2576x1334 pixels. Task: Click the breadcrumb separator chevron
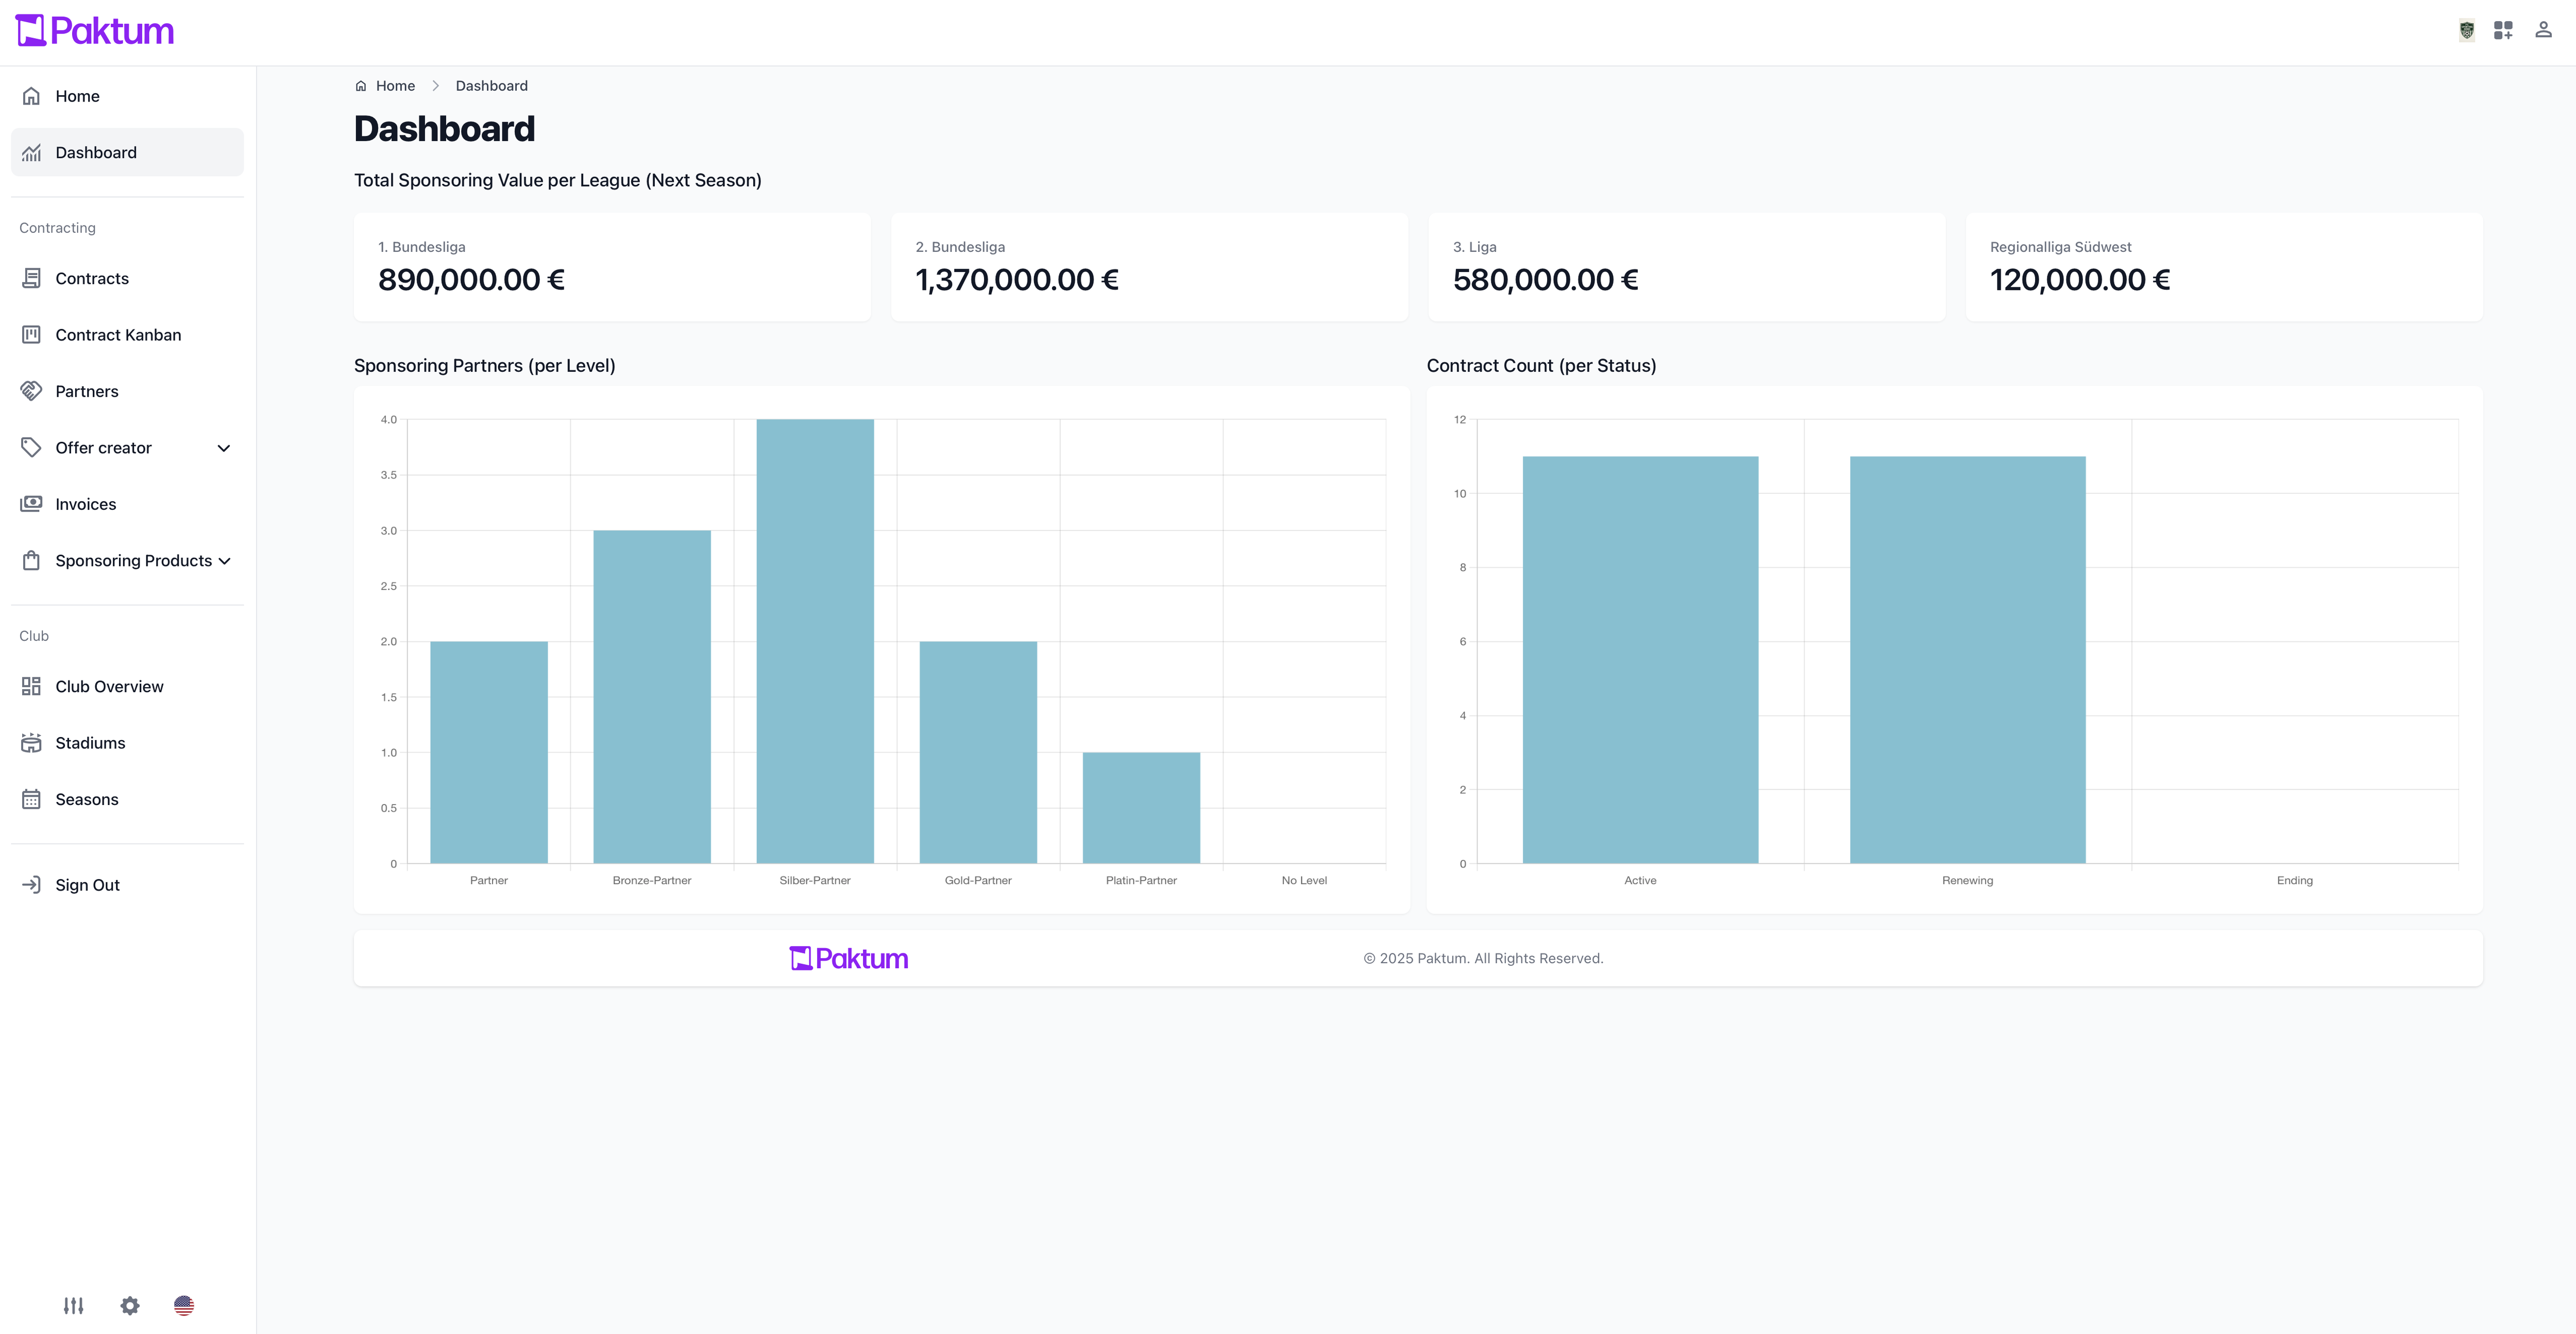point(436,86)
